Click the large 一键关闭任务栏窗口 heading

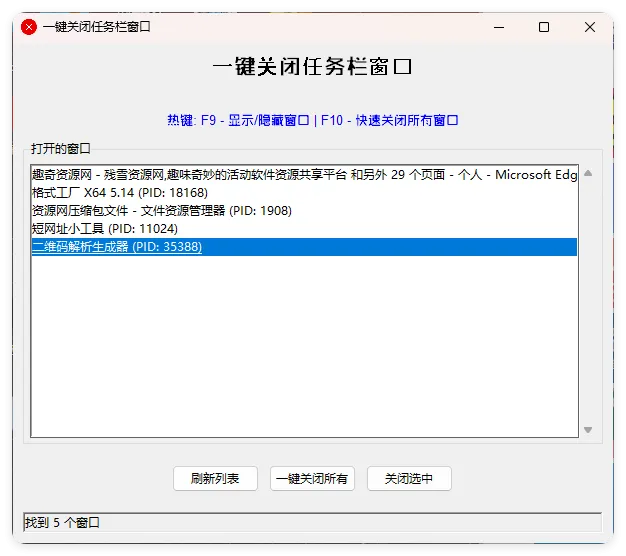tap(313, 68)
